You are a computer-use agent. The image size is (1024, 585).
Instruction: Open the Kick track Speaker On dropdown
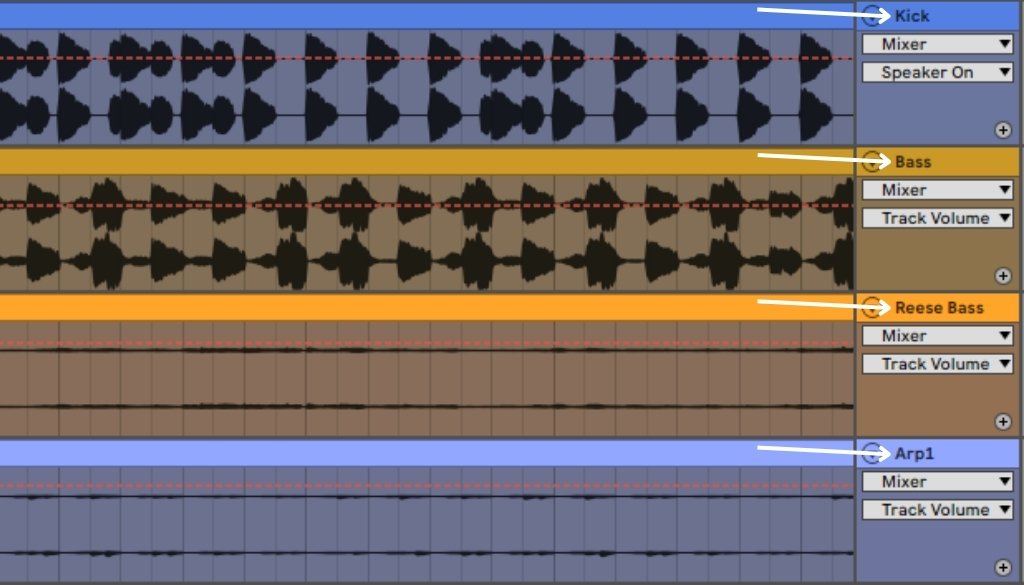point(938,72)
